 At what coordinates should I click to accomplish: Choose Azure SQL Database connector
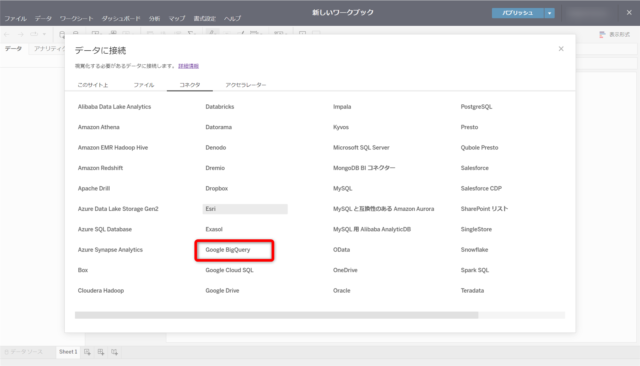click(105, 229)
